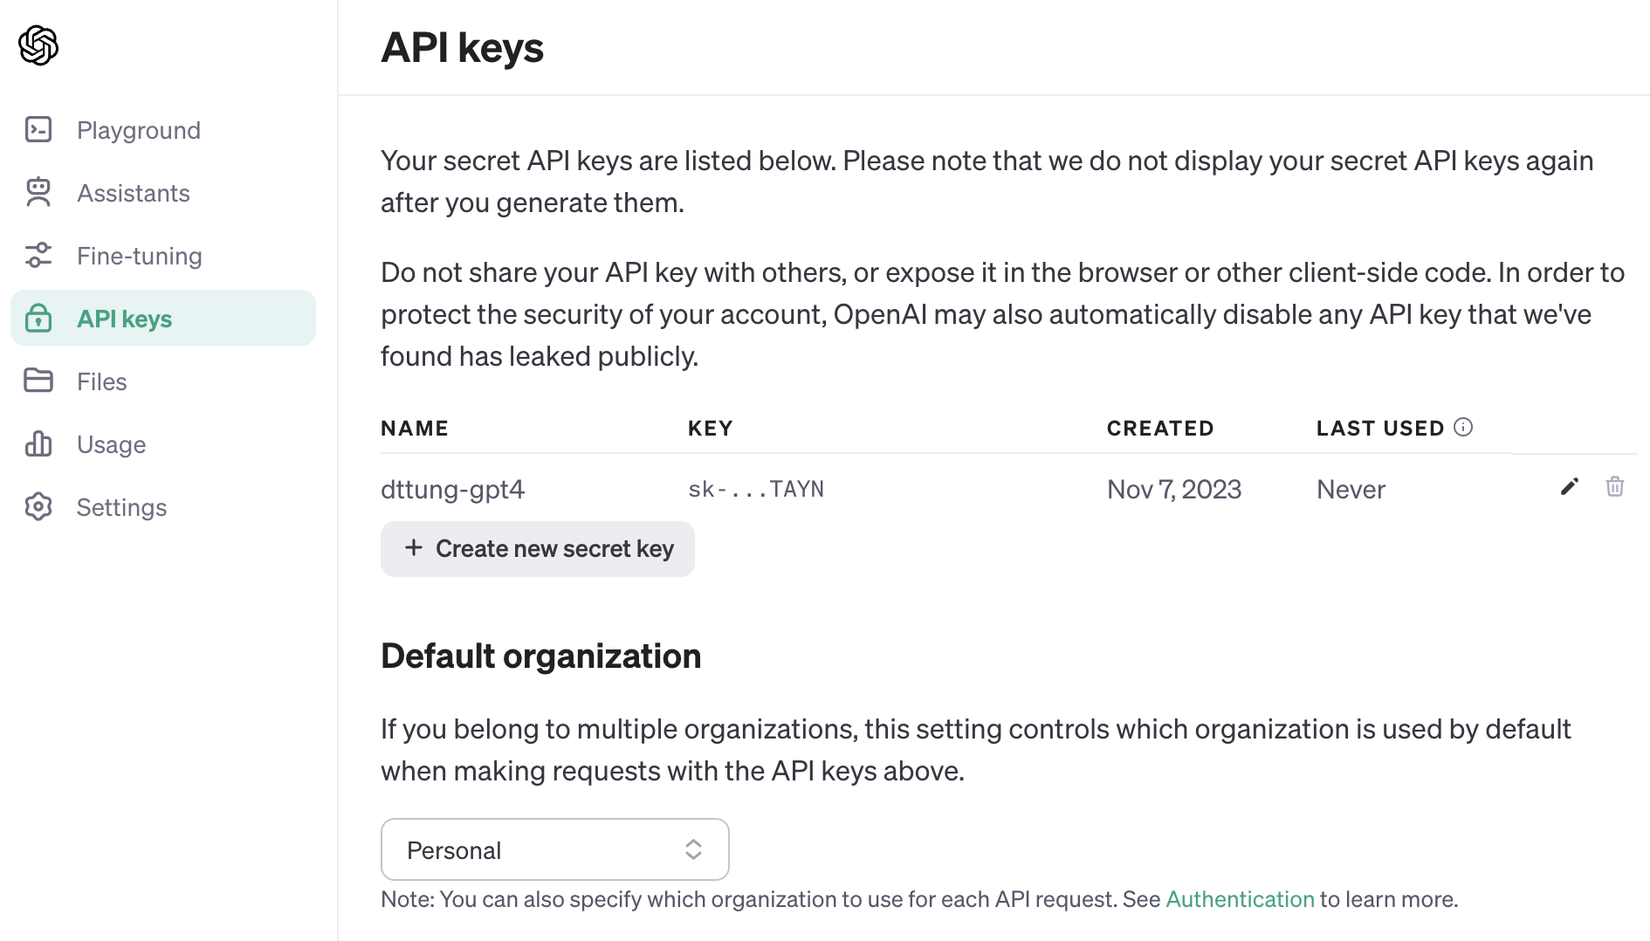Viewport: 1650px width, 941px height.
Task: Click the Files folder icon
Action: point(39,381)
